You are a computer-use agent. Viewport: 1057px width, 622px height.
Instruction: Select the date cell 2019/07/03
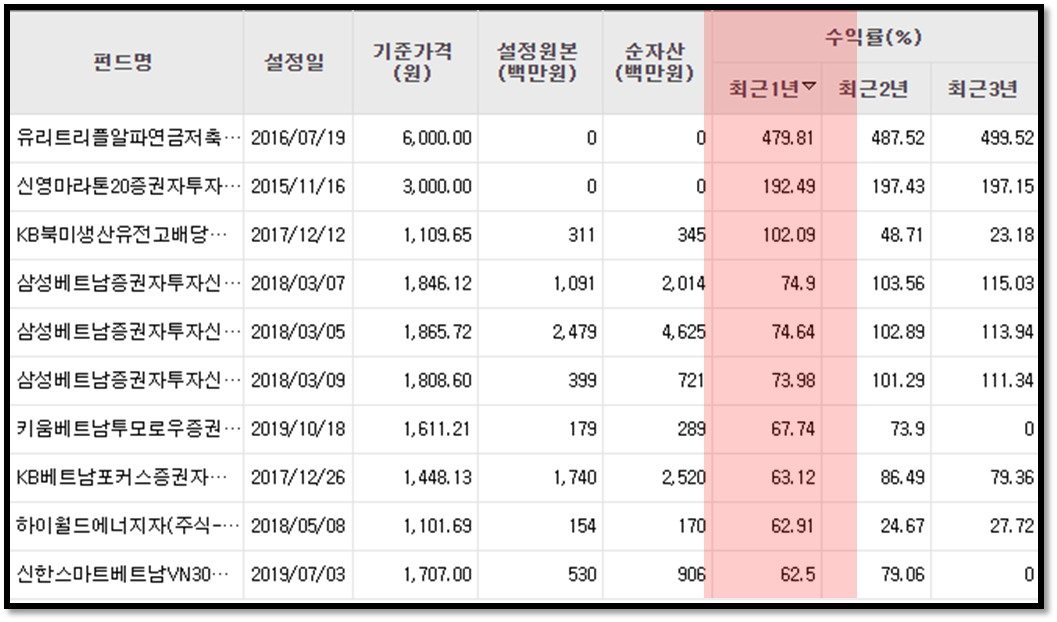pyautogui.click(x=298, y=575)
